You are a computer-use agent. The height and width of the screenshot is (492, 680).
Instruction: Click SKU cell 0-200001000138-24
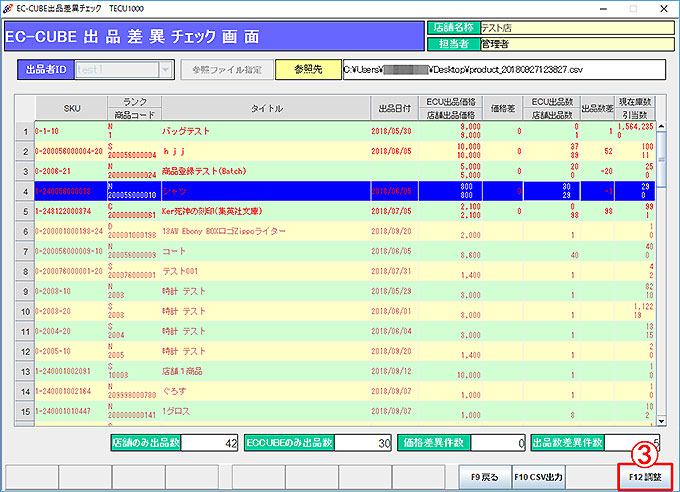pyautogui.click(x=69, y=231)
